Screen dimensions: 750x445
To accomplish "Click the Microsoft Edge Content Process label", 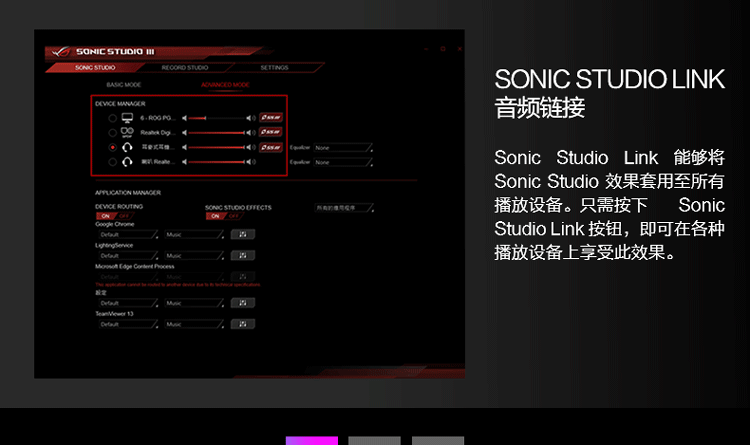I will tap(135, 266).
